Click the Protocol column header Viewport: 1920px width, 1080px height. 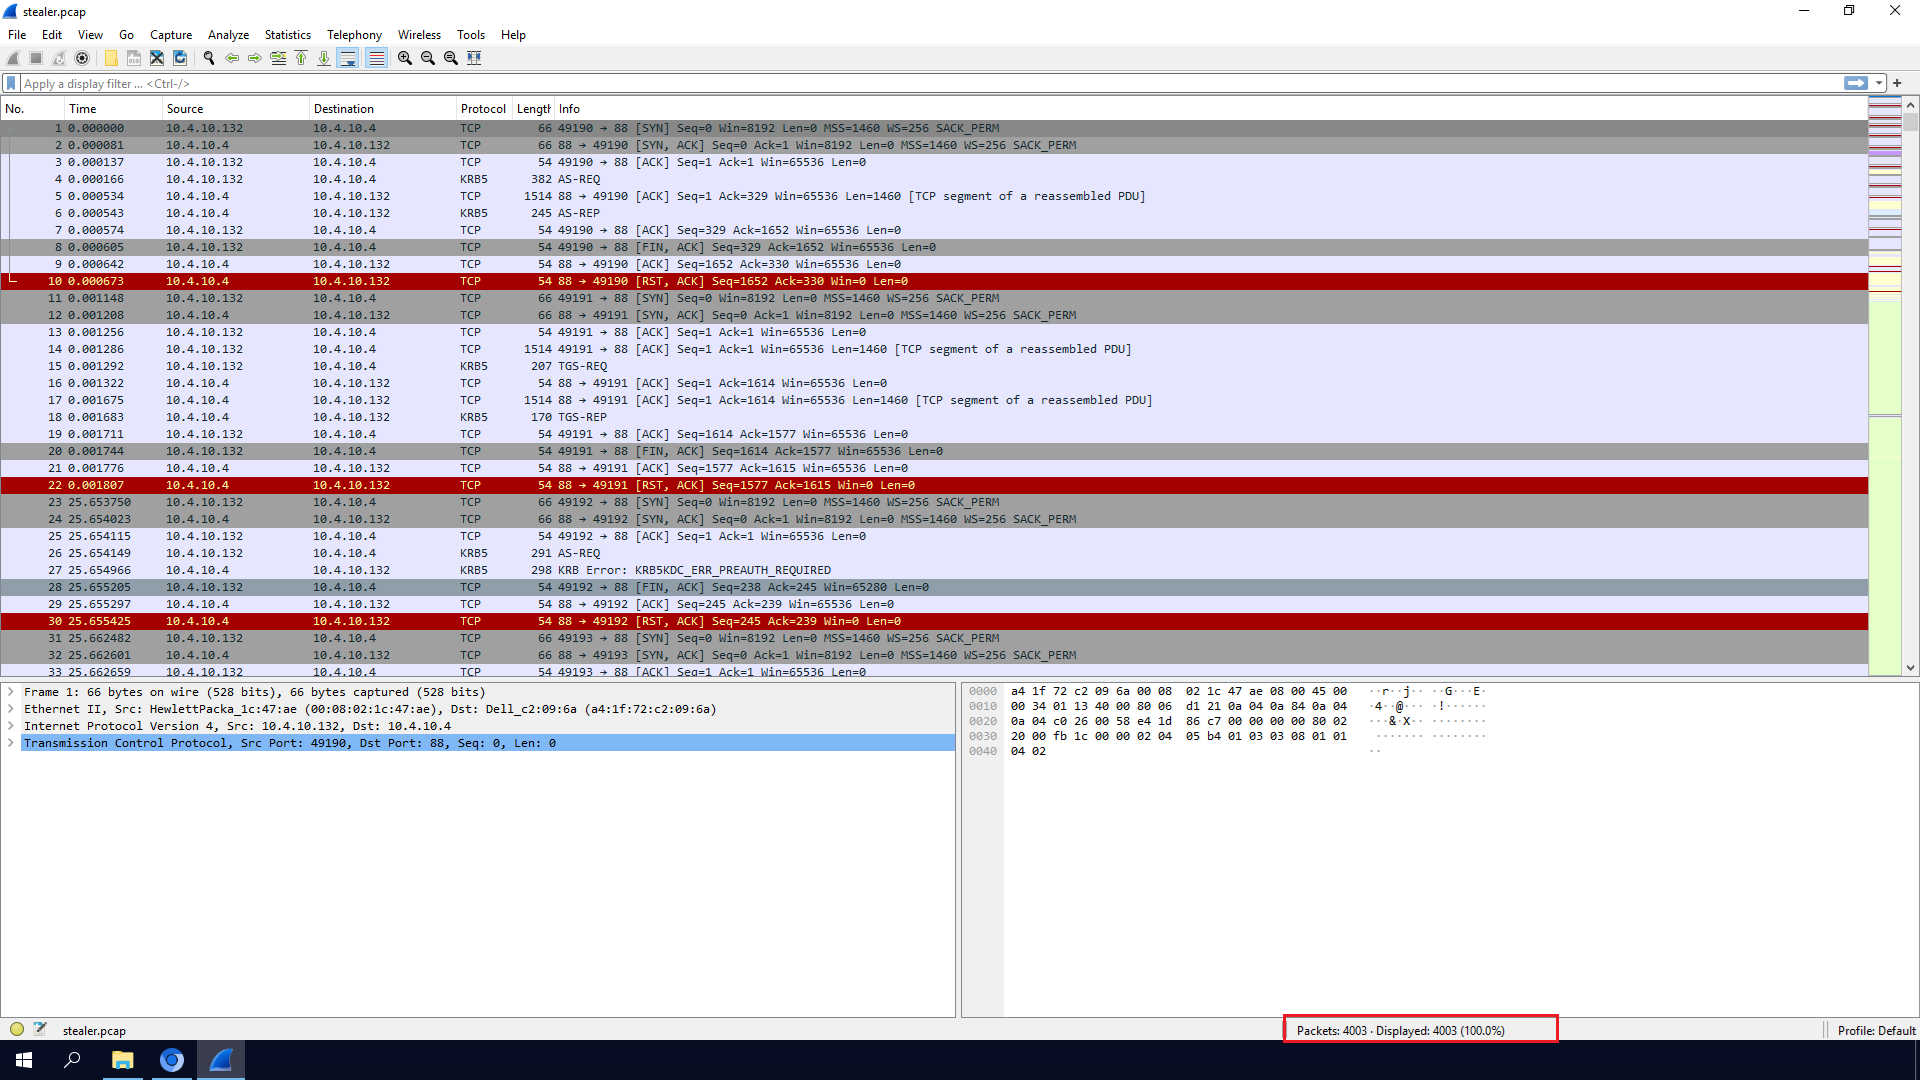coord(483,108)
